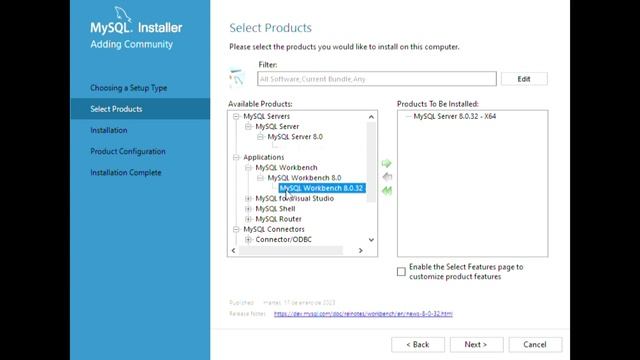
Task: Click horizontal scroll right arrow
Action: tap(360, 250)
